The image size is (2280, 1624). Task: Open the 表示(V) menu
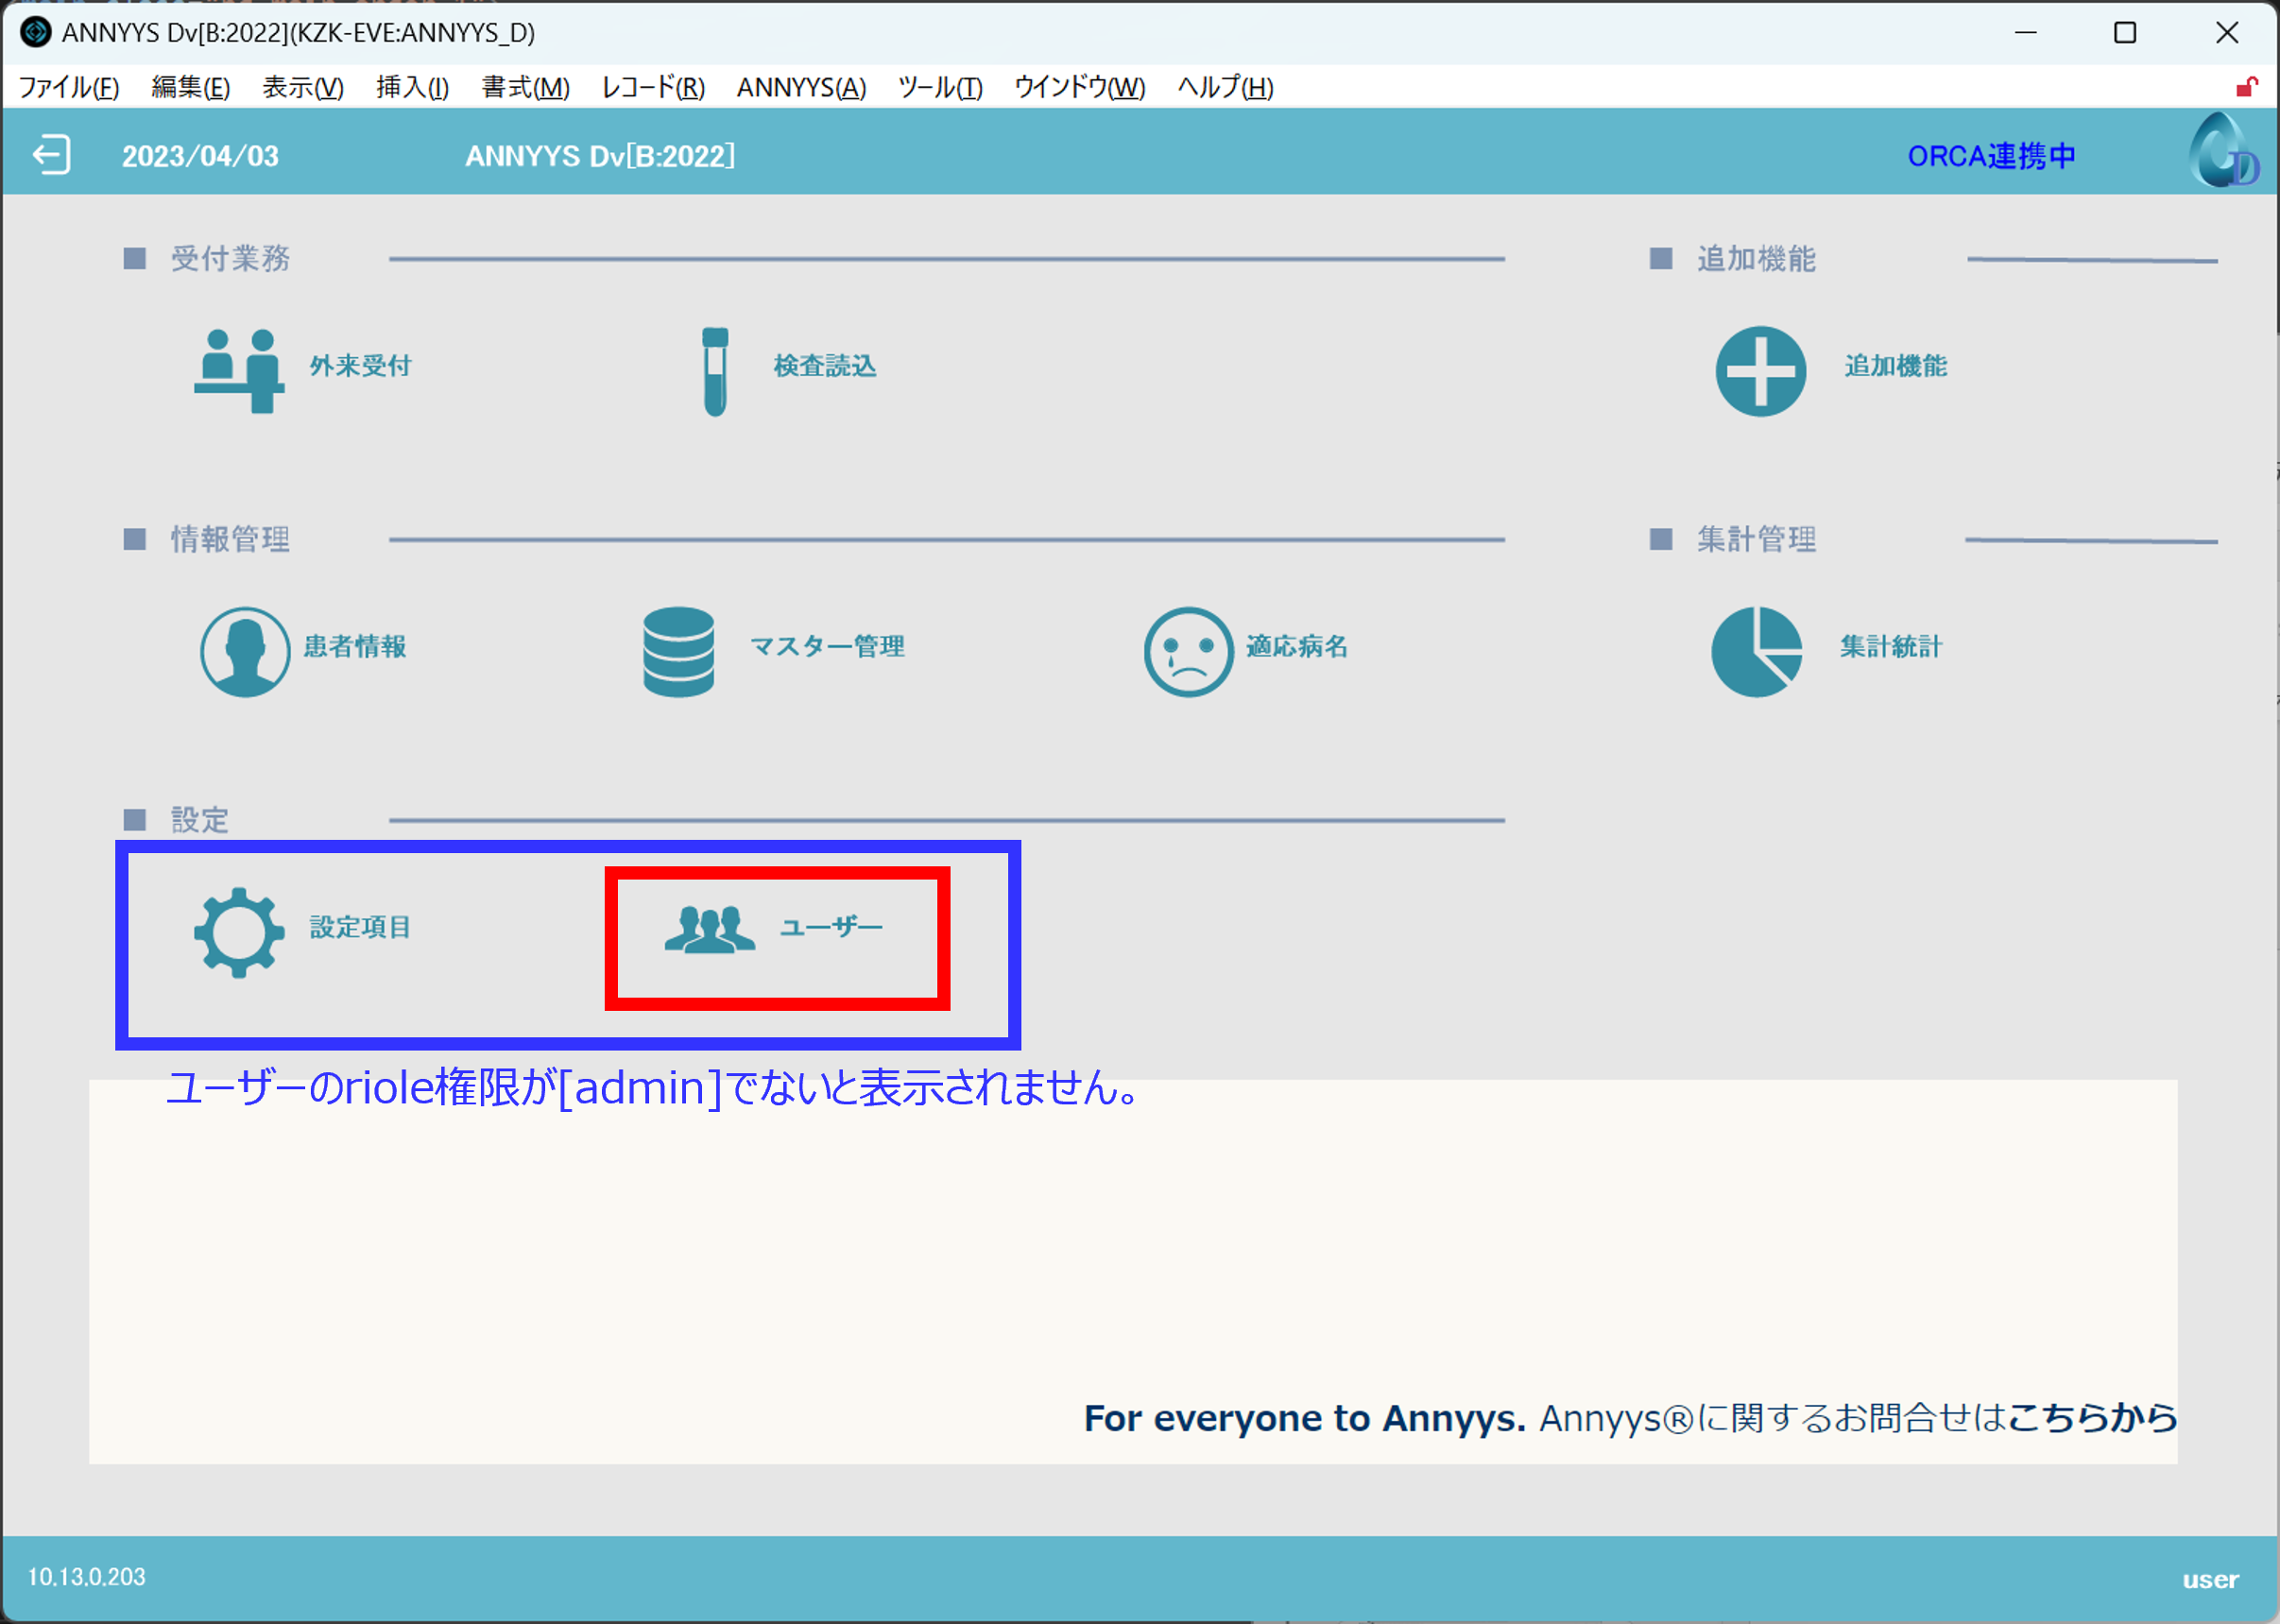point(303,87)
